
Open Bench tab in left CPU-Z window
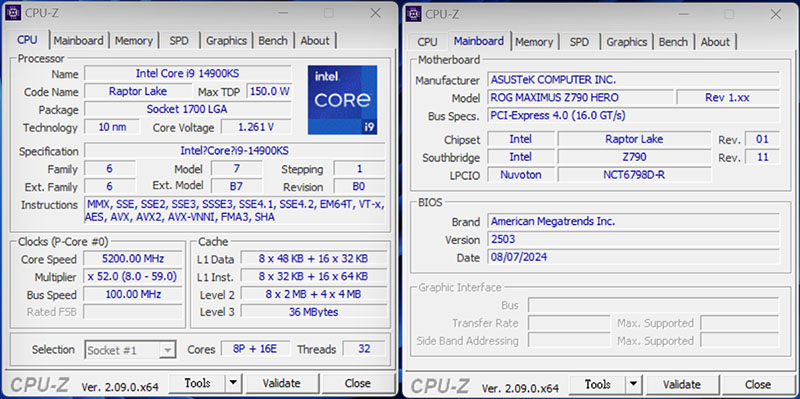(273, 40)
